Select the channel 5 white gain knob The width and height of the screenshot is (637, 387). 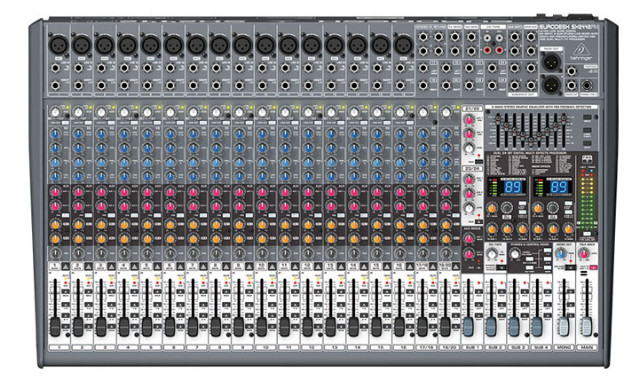coord(147,112)
